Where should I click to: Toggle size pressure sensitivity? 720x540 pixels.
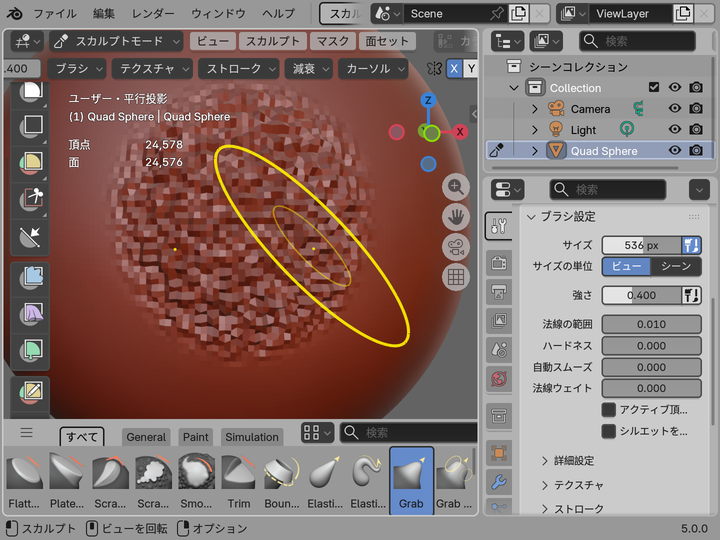click(x=691, y=245)
